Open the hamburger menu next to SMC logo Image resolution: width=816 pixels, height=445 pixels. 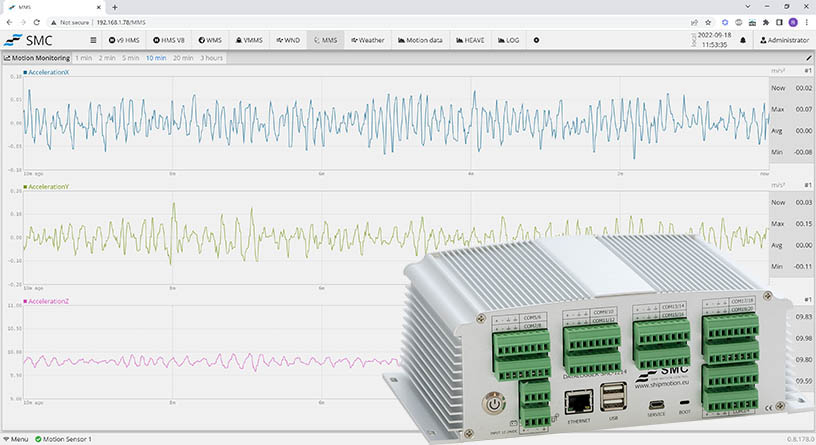pyautogui.click(x=93, y=40)
